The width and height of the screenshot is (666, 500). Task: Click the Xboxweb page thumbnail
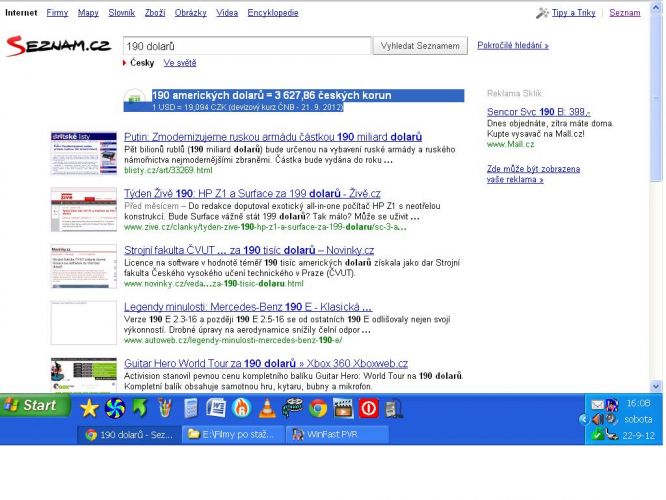click(x=84, y=375)
